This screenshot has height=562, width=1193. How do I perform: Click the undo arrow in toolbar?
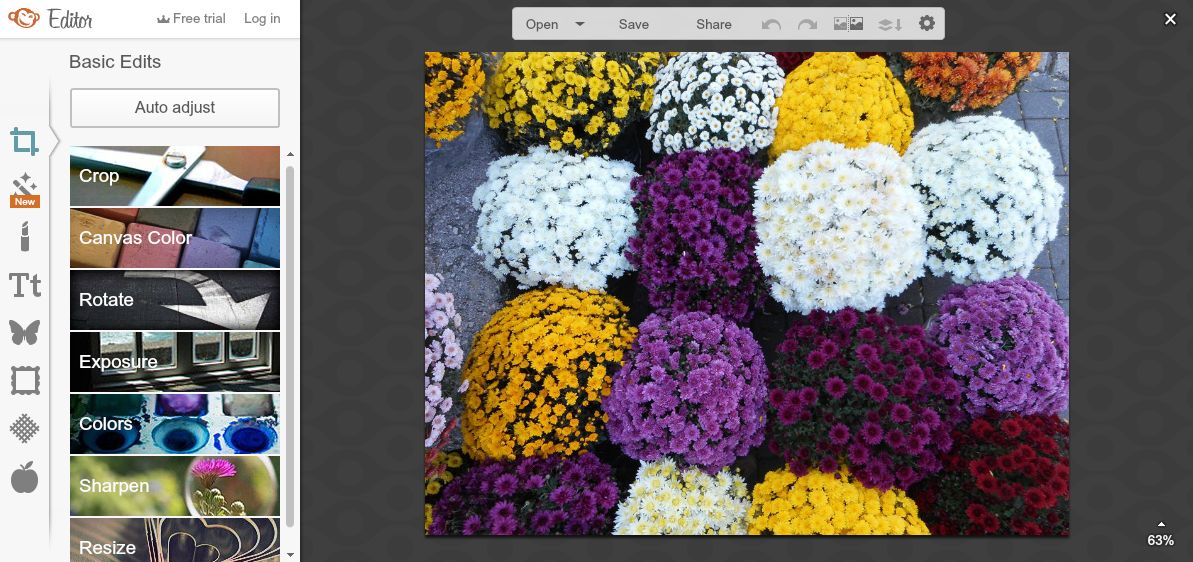point(771,24)
